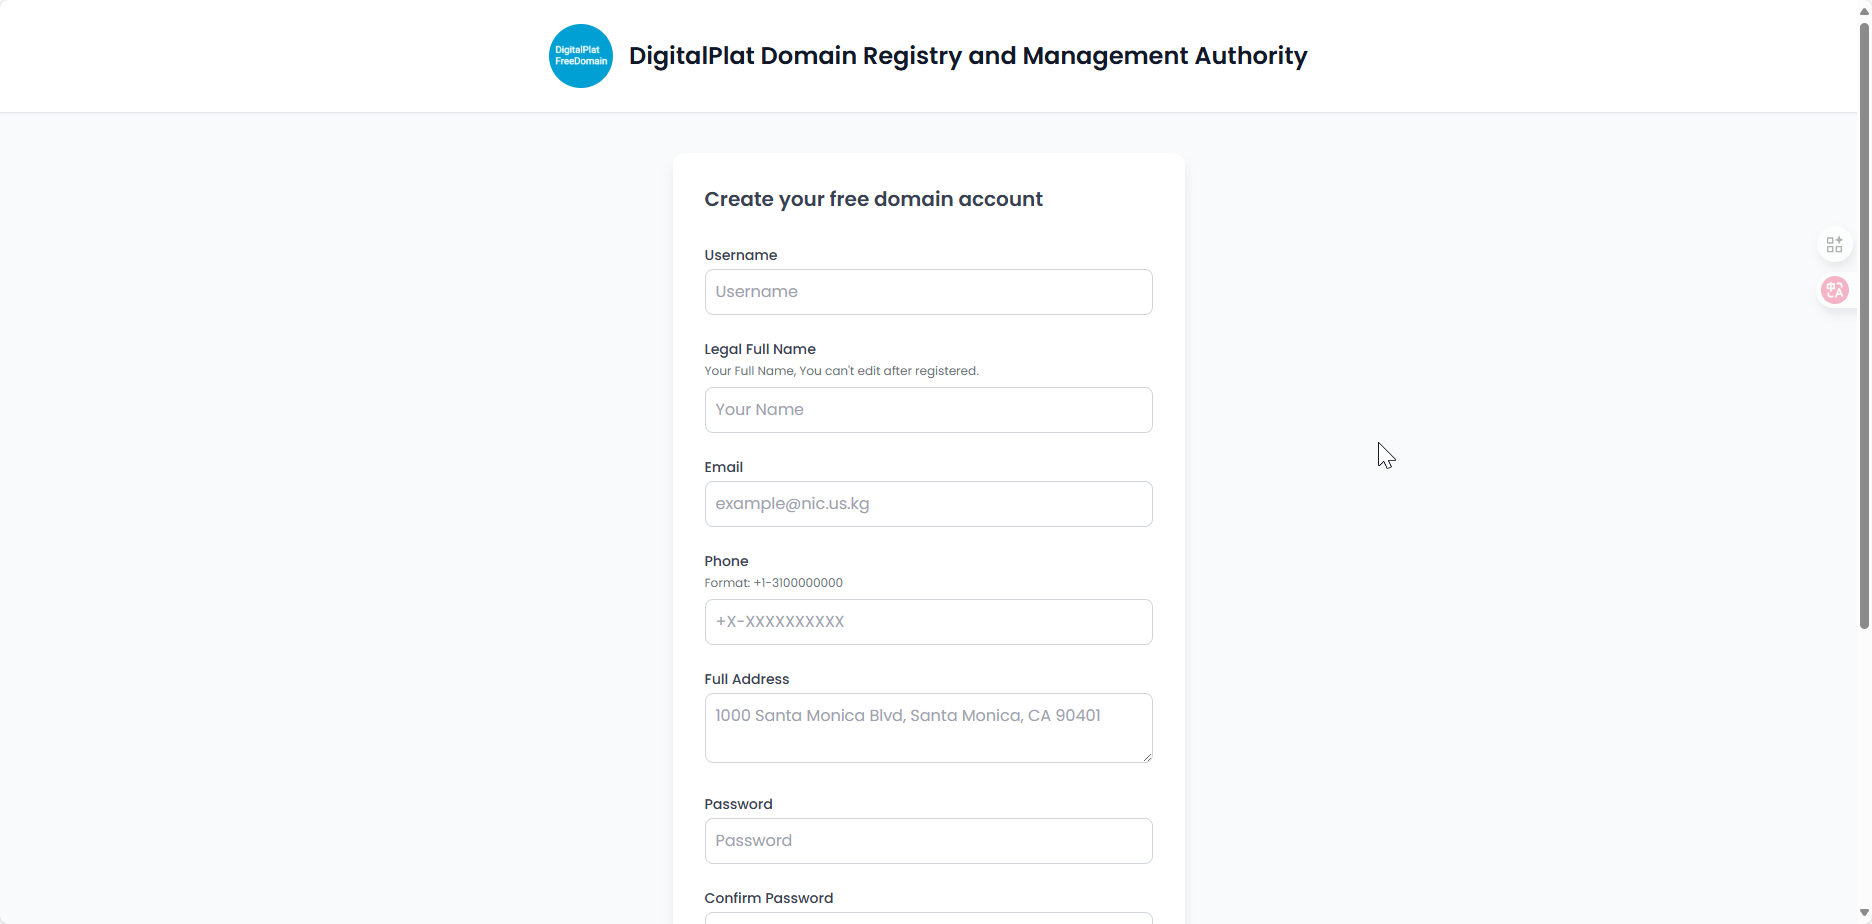Click the Legal Full Name label
Image resolution: width=1872 pixels, height=924 pixels.
click(760, 349)
